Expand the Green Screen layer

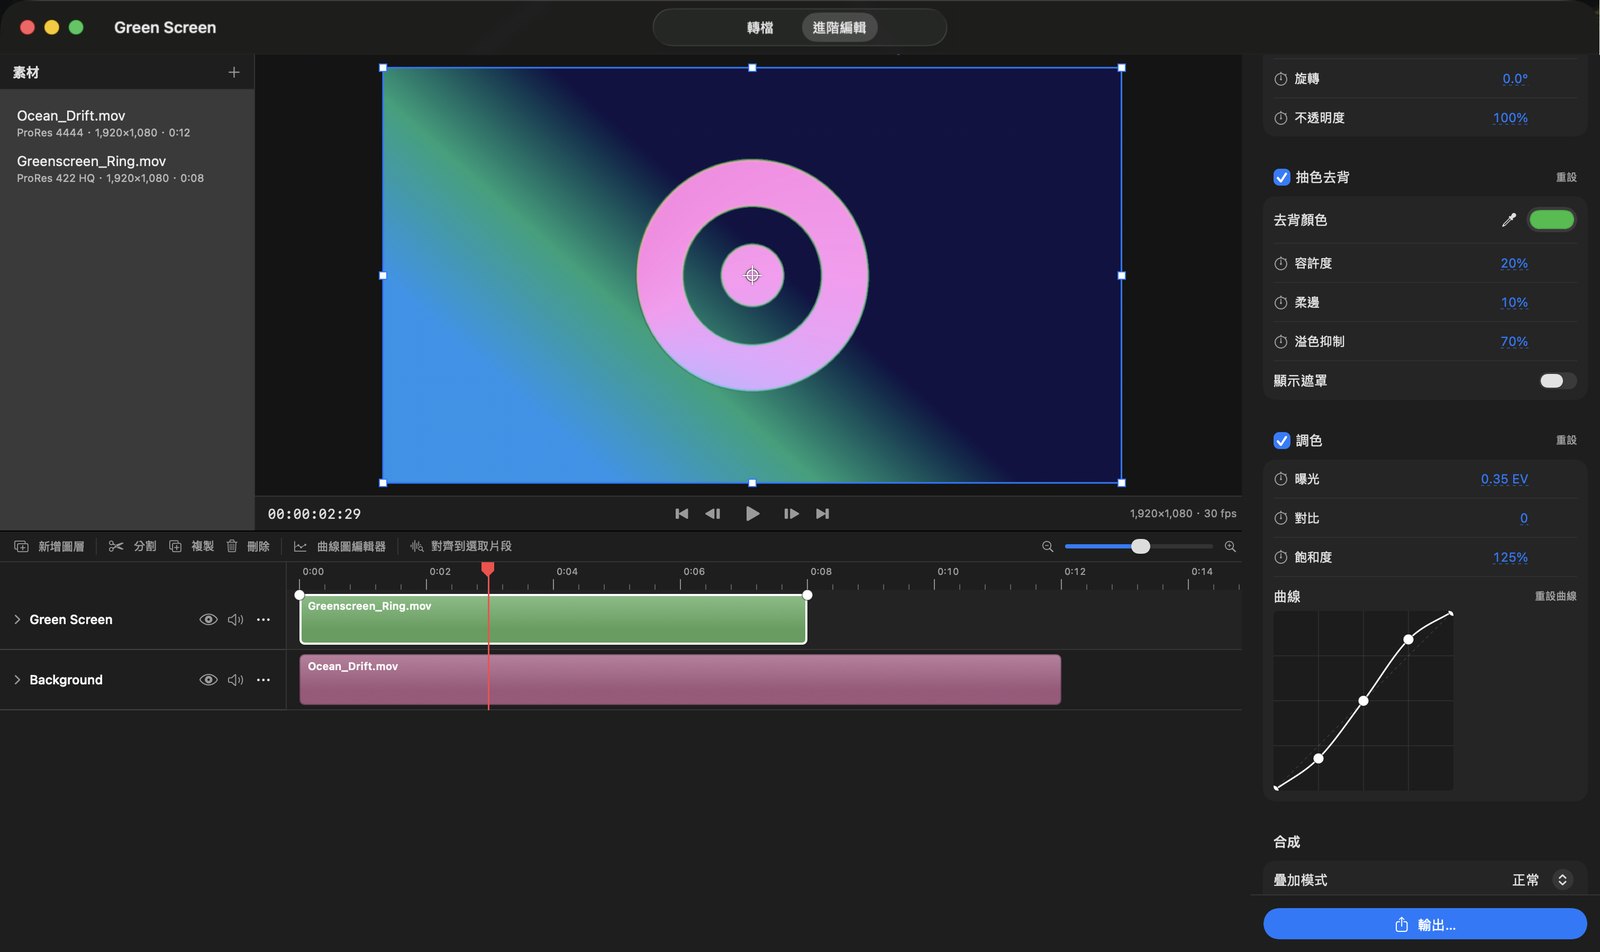pyautogui.click(x=17, y=620)
